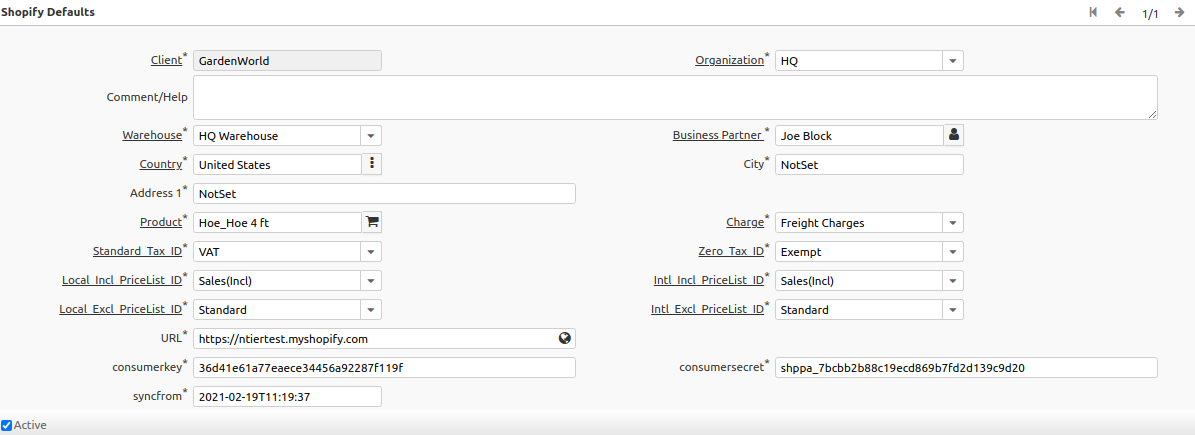The height and width of the screenshot is (435, 1195).
Task: Expand Zero_Tax_ID dropdown
Action: pos(953,252)
